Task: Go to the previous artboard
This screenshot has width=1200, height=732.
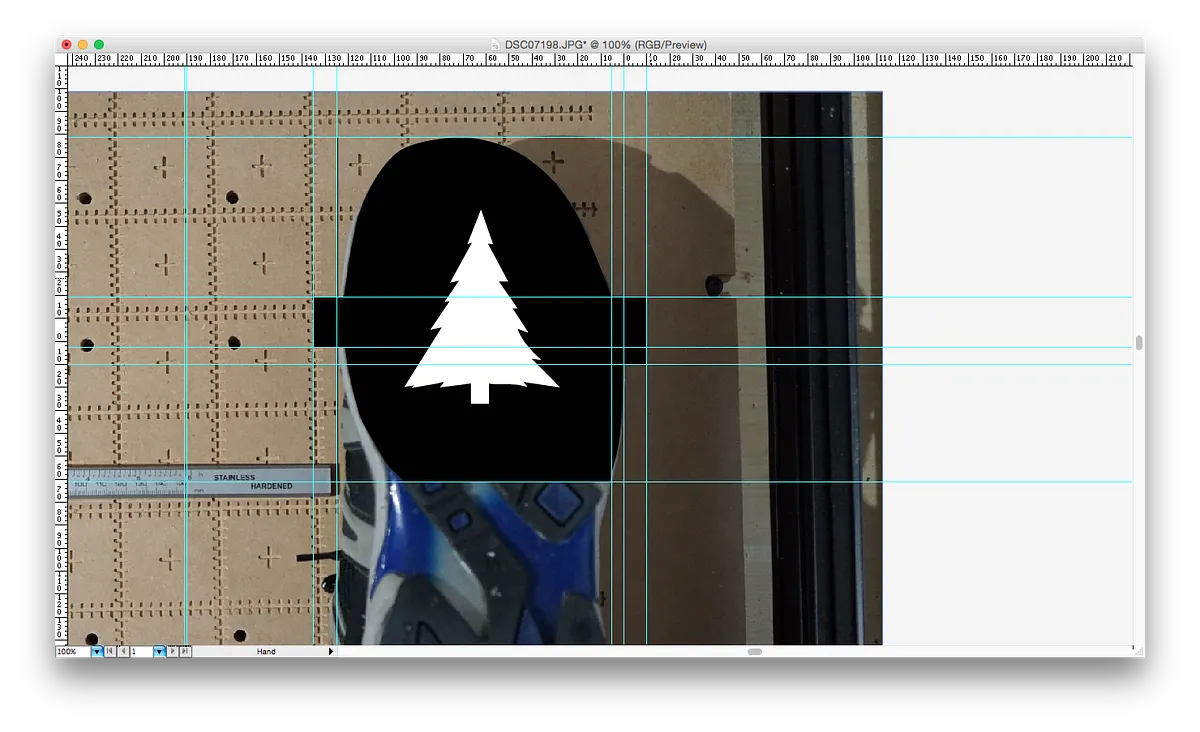Action: click(123, 651)
